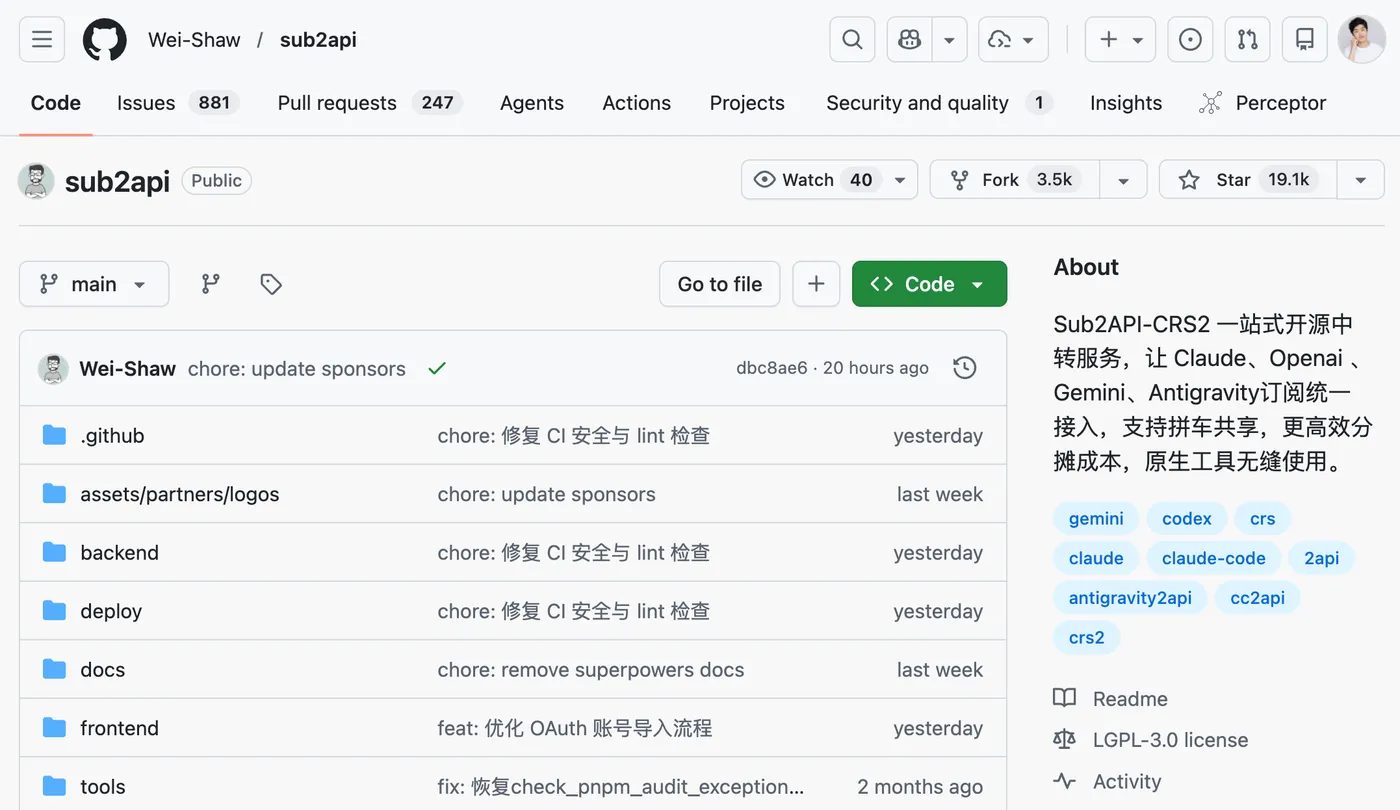Open the latest commit message 'chore: update sponsors'

coord(297,369)
